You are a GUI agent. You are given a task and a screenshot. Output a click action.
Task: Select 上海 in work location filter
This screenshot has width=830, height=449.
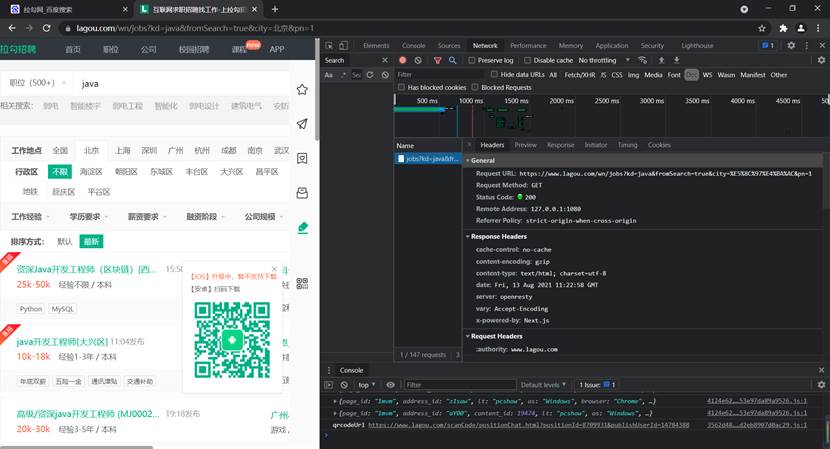[x=123, y=150]
